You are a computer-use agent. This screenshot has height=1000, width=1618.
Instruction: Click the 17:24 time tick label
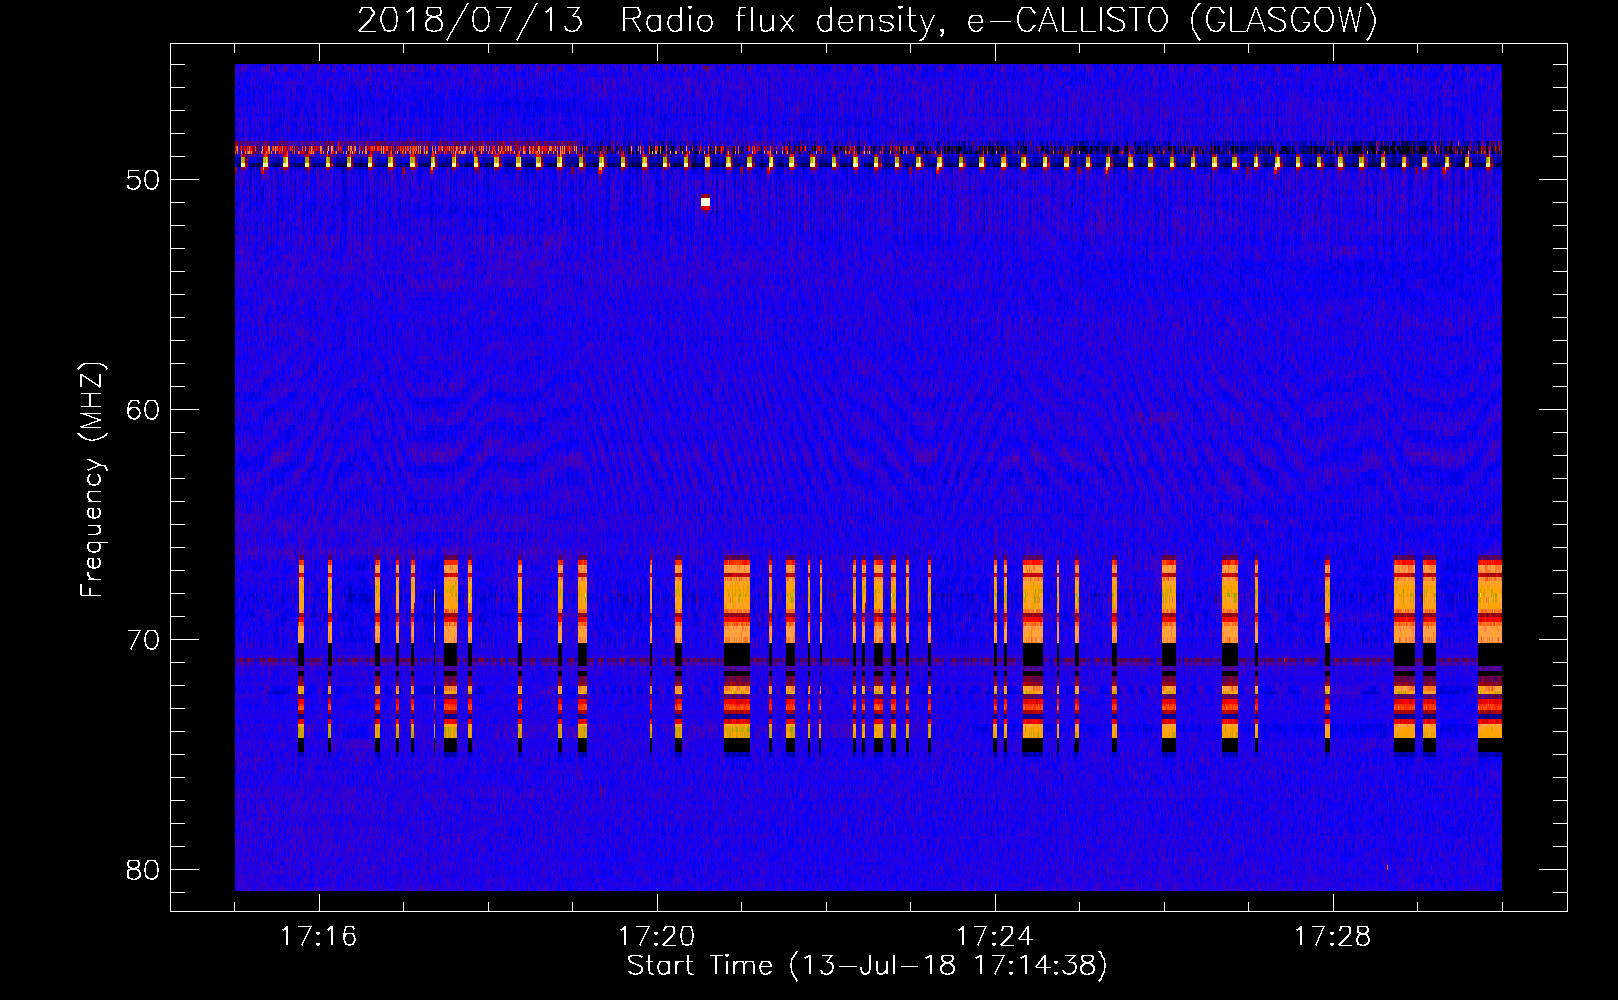tap(994, 937)
